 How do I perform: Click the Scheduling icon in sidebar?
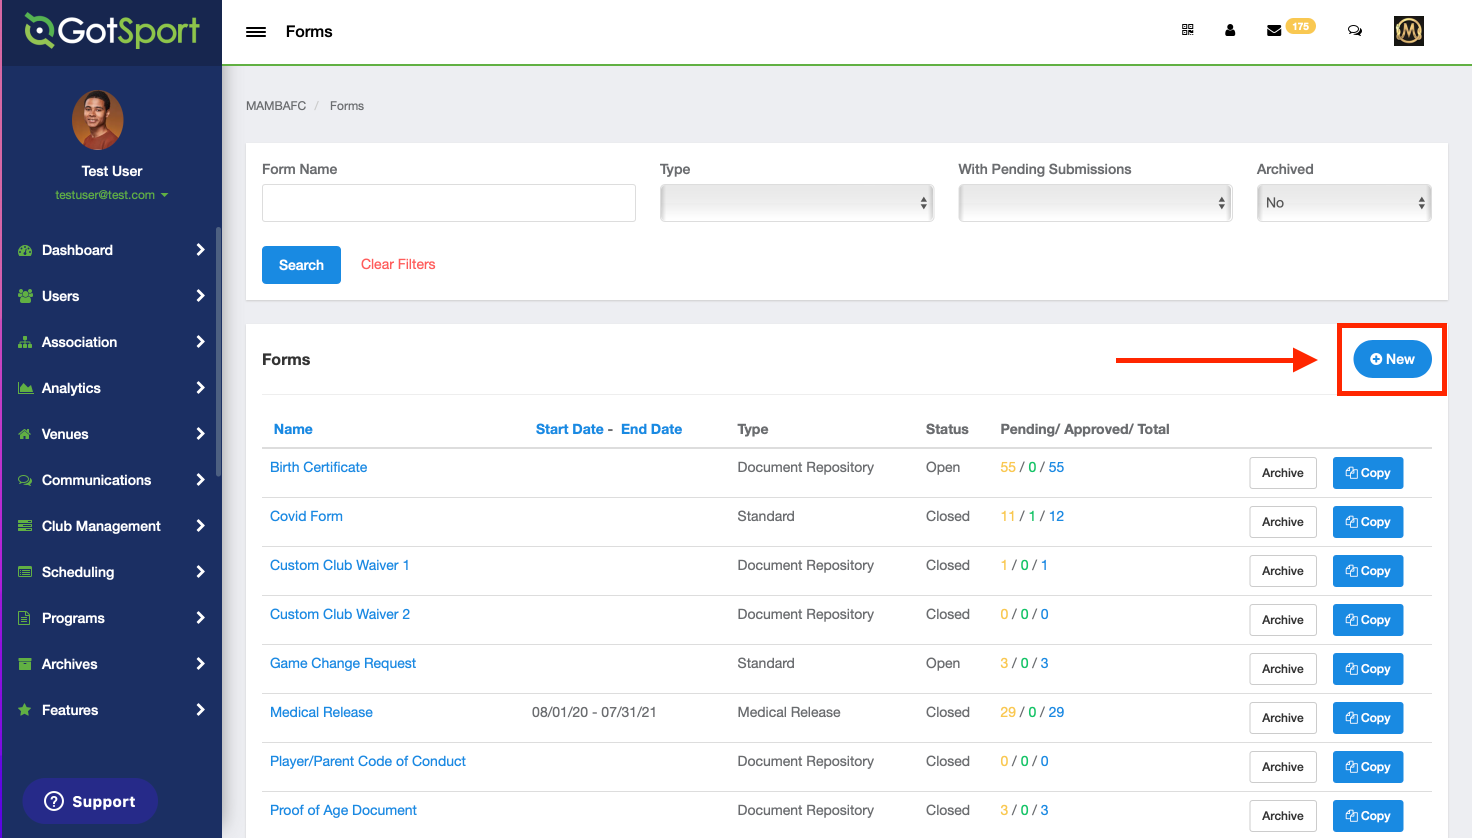click(x=25, y=572)
